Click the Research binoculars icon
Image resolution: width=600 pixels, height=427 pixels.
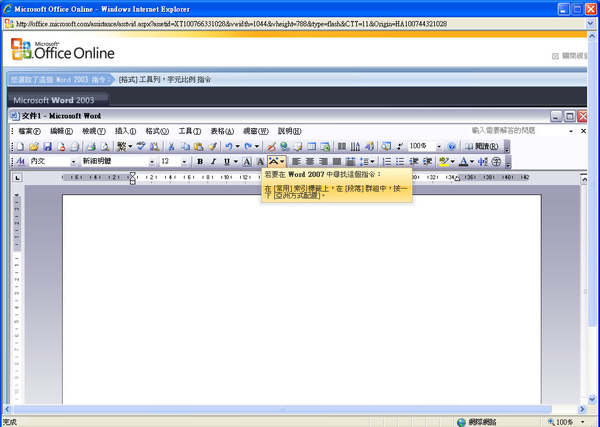click(x=154, y=147)
